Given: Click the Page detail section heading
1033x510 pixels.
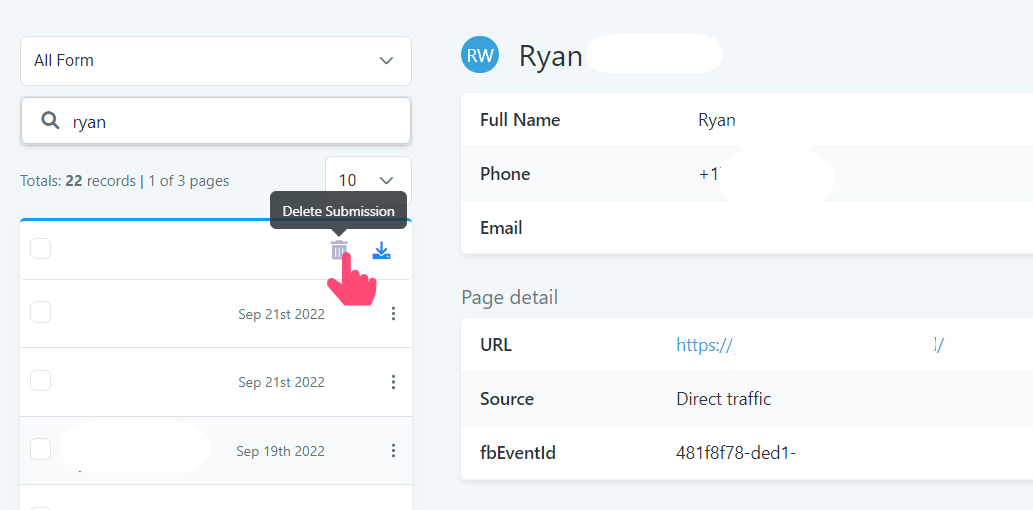Looking at the screenshot, I should point(509,297).
